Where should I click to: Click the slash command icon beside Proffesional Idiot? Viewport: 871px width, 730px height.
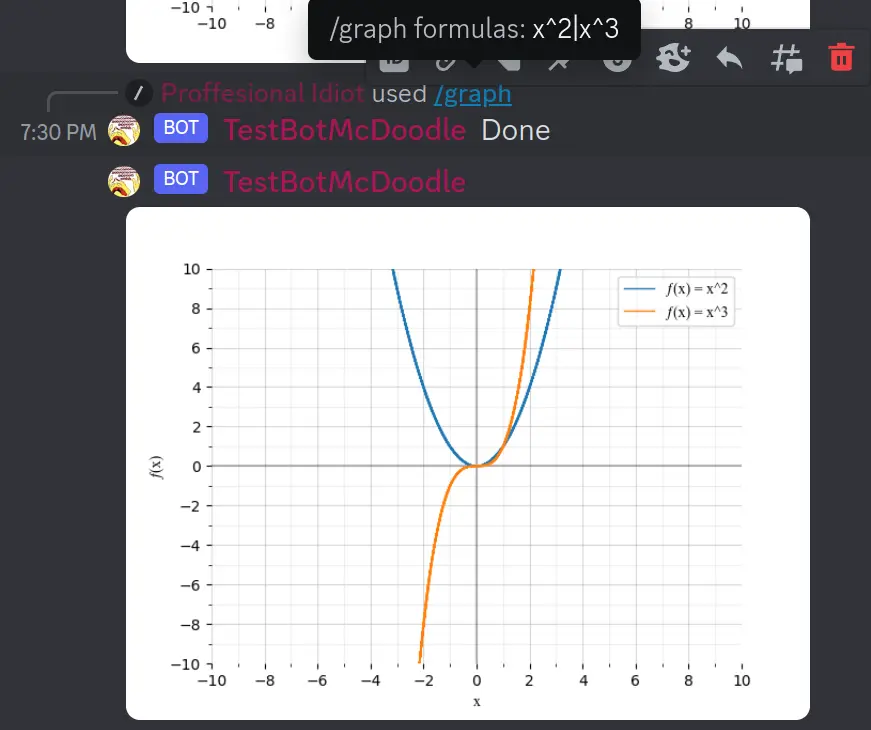pos(140,94)
